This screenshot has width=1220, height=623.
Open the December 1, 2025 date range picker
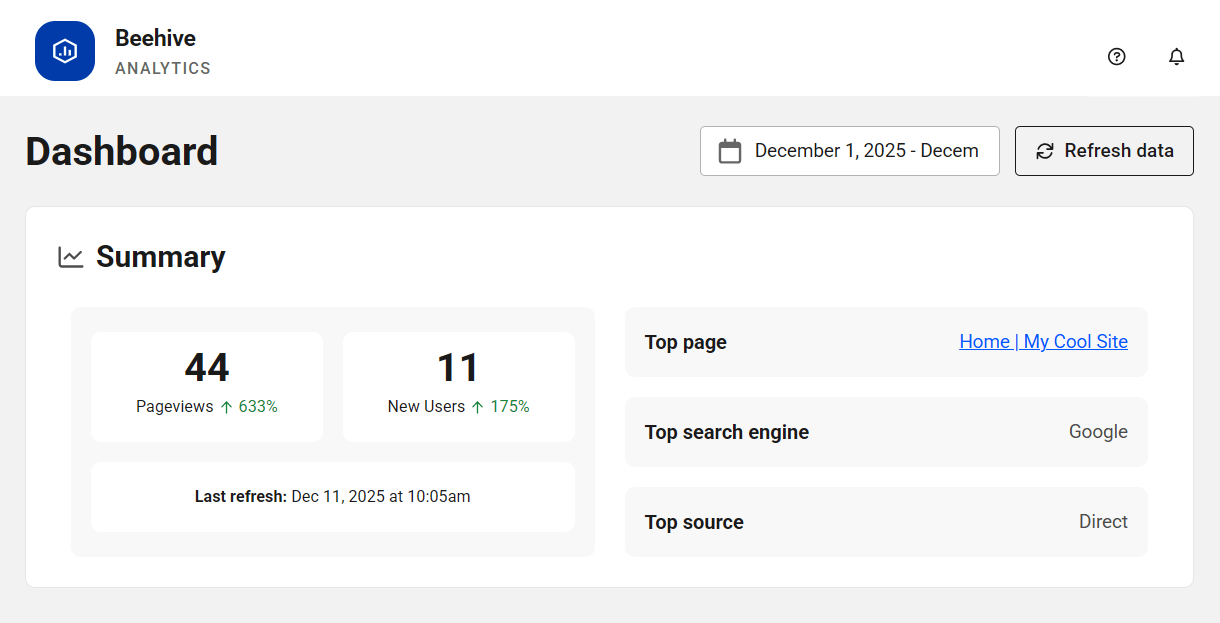pos(850,151)
